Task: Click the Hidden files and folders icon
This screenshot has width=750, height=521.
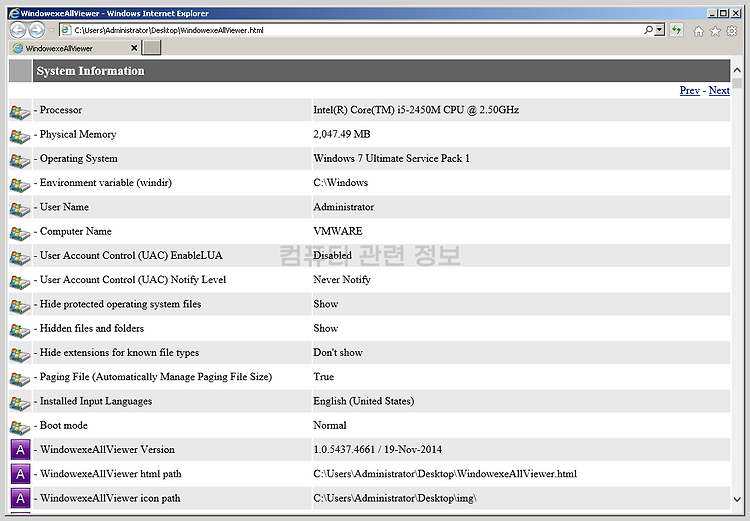Action: click(20, 331)
